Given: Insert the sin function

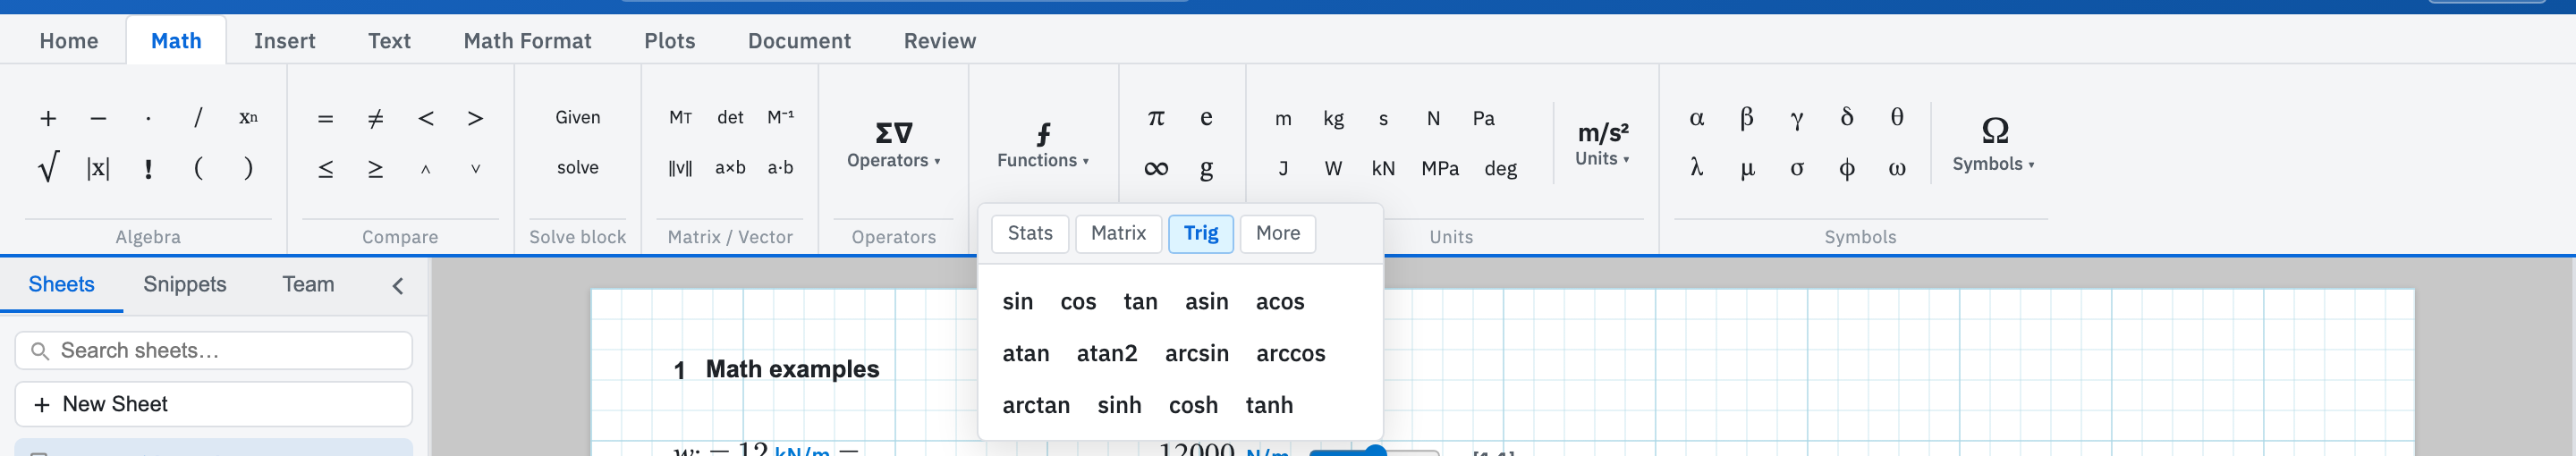Looking at the screenshot, I should click(x=1018, y=302).
